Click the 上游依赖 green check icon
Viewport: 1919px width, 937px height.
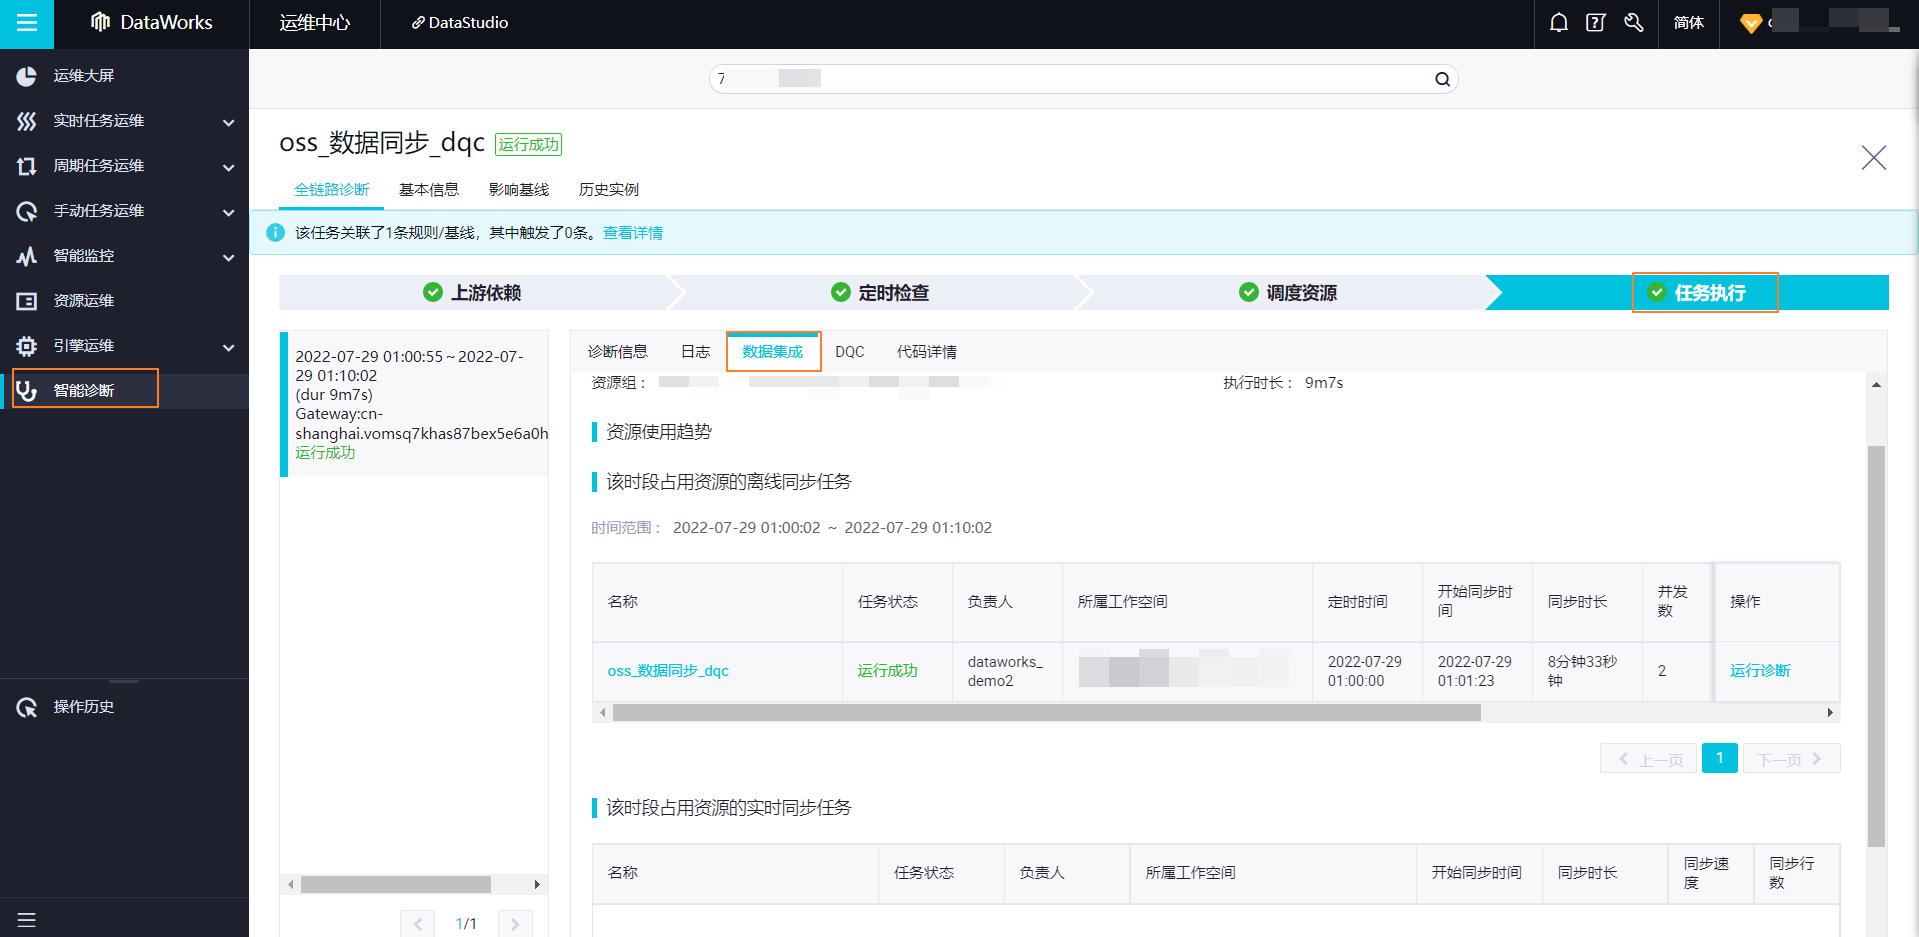(x=433, y=292)
